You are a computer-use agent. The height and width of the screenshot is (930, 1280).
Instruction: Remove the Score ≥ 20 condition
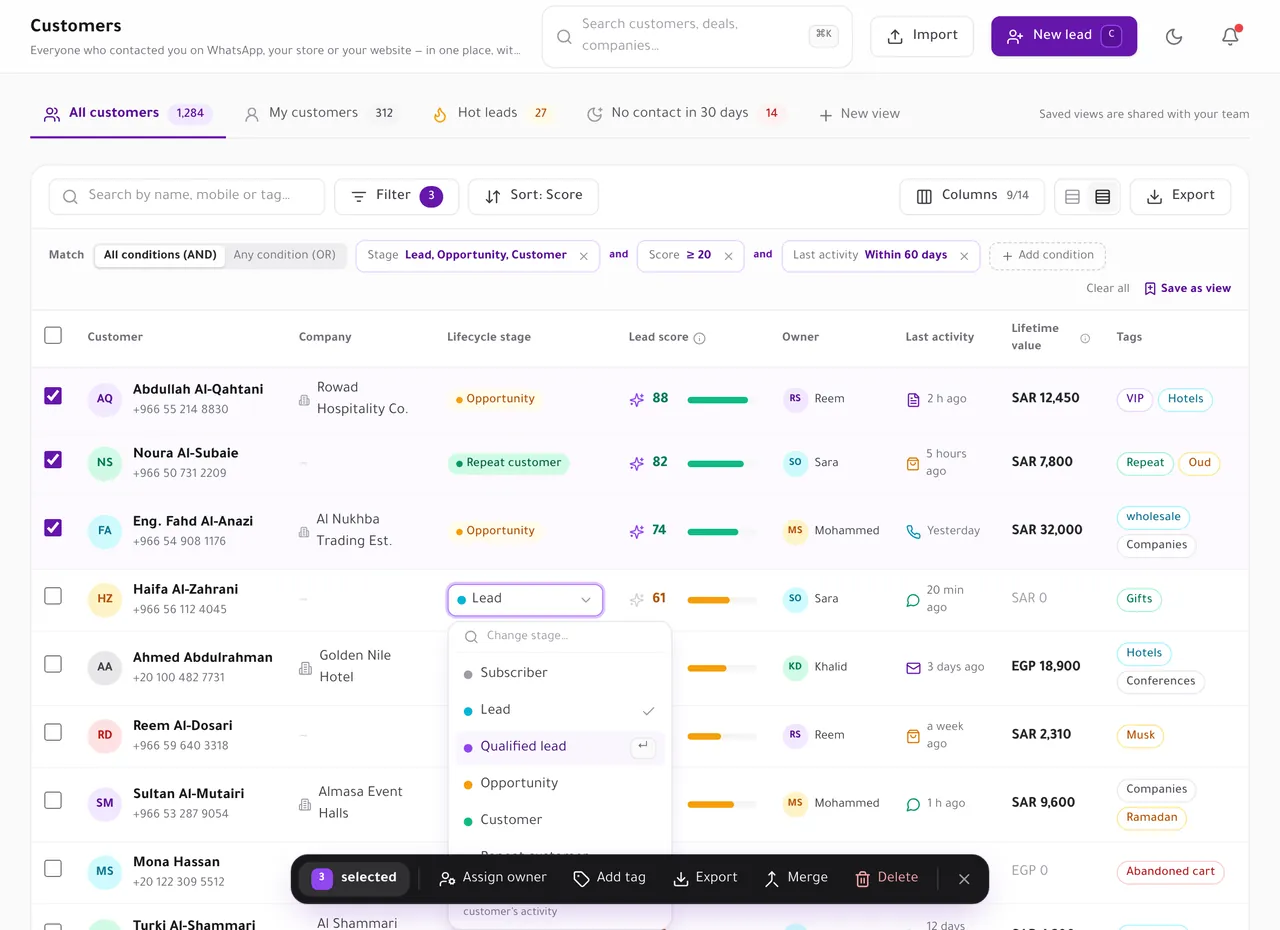click(728, 256)
